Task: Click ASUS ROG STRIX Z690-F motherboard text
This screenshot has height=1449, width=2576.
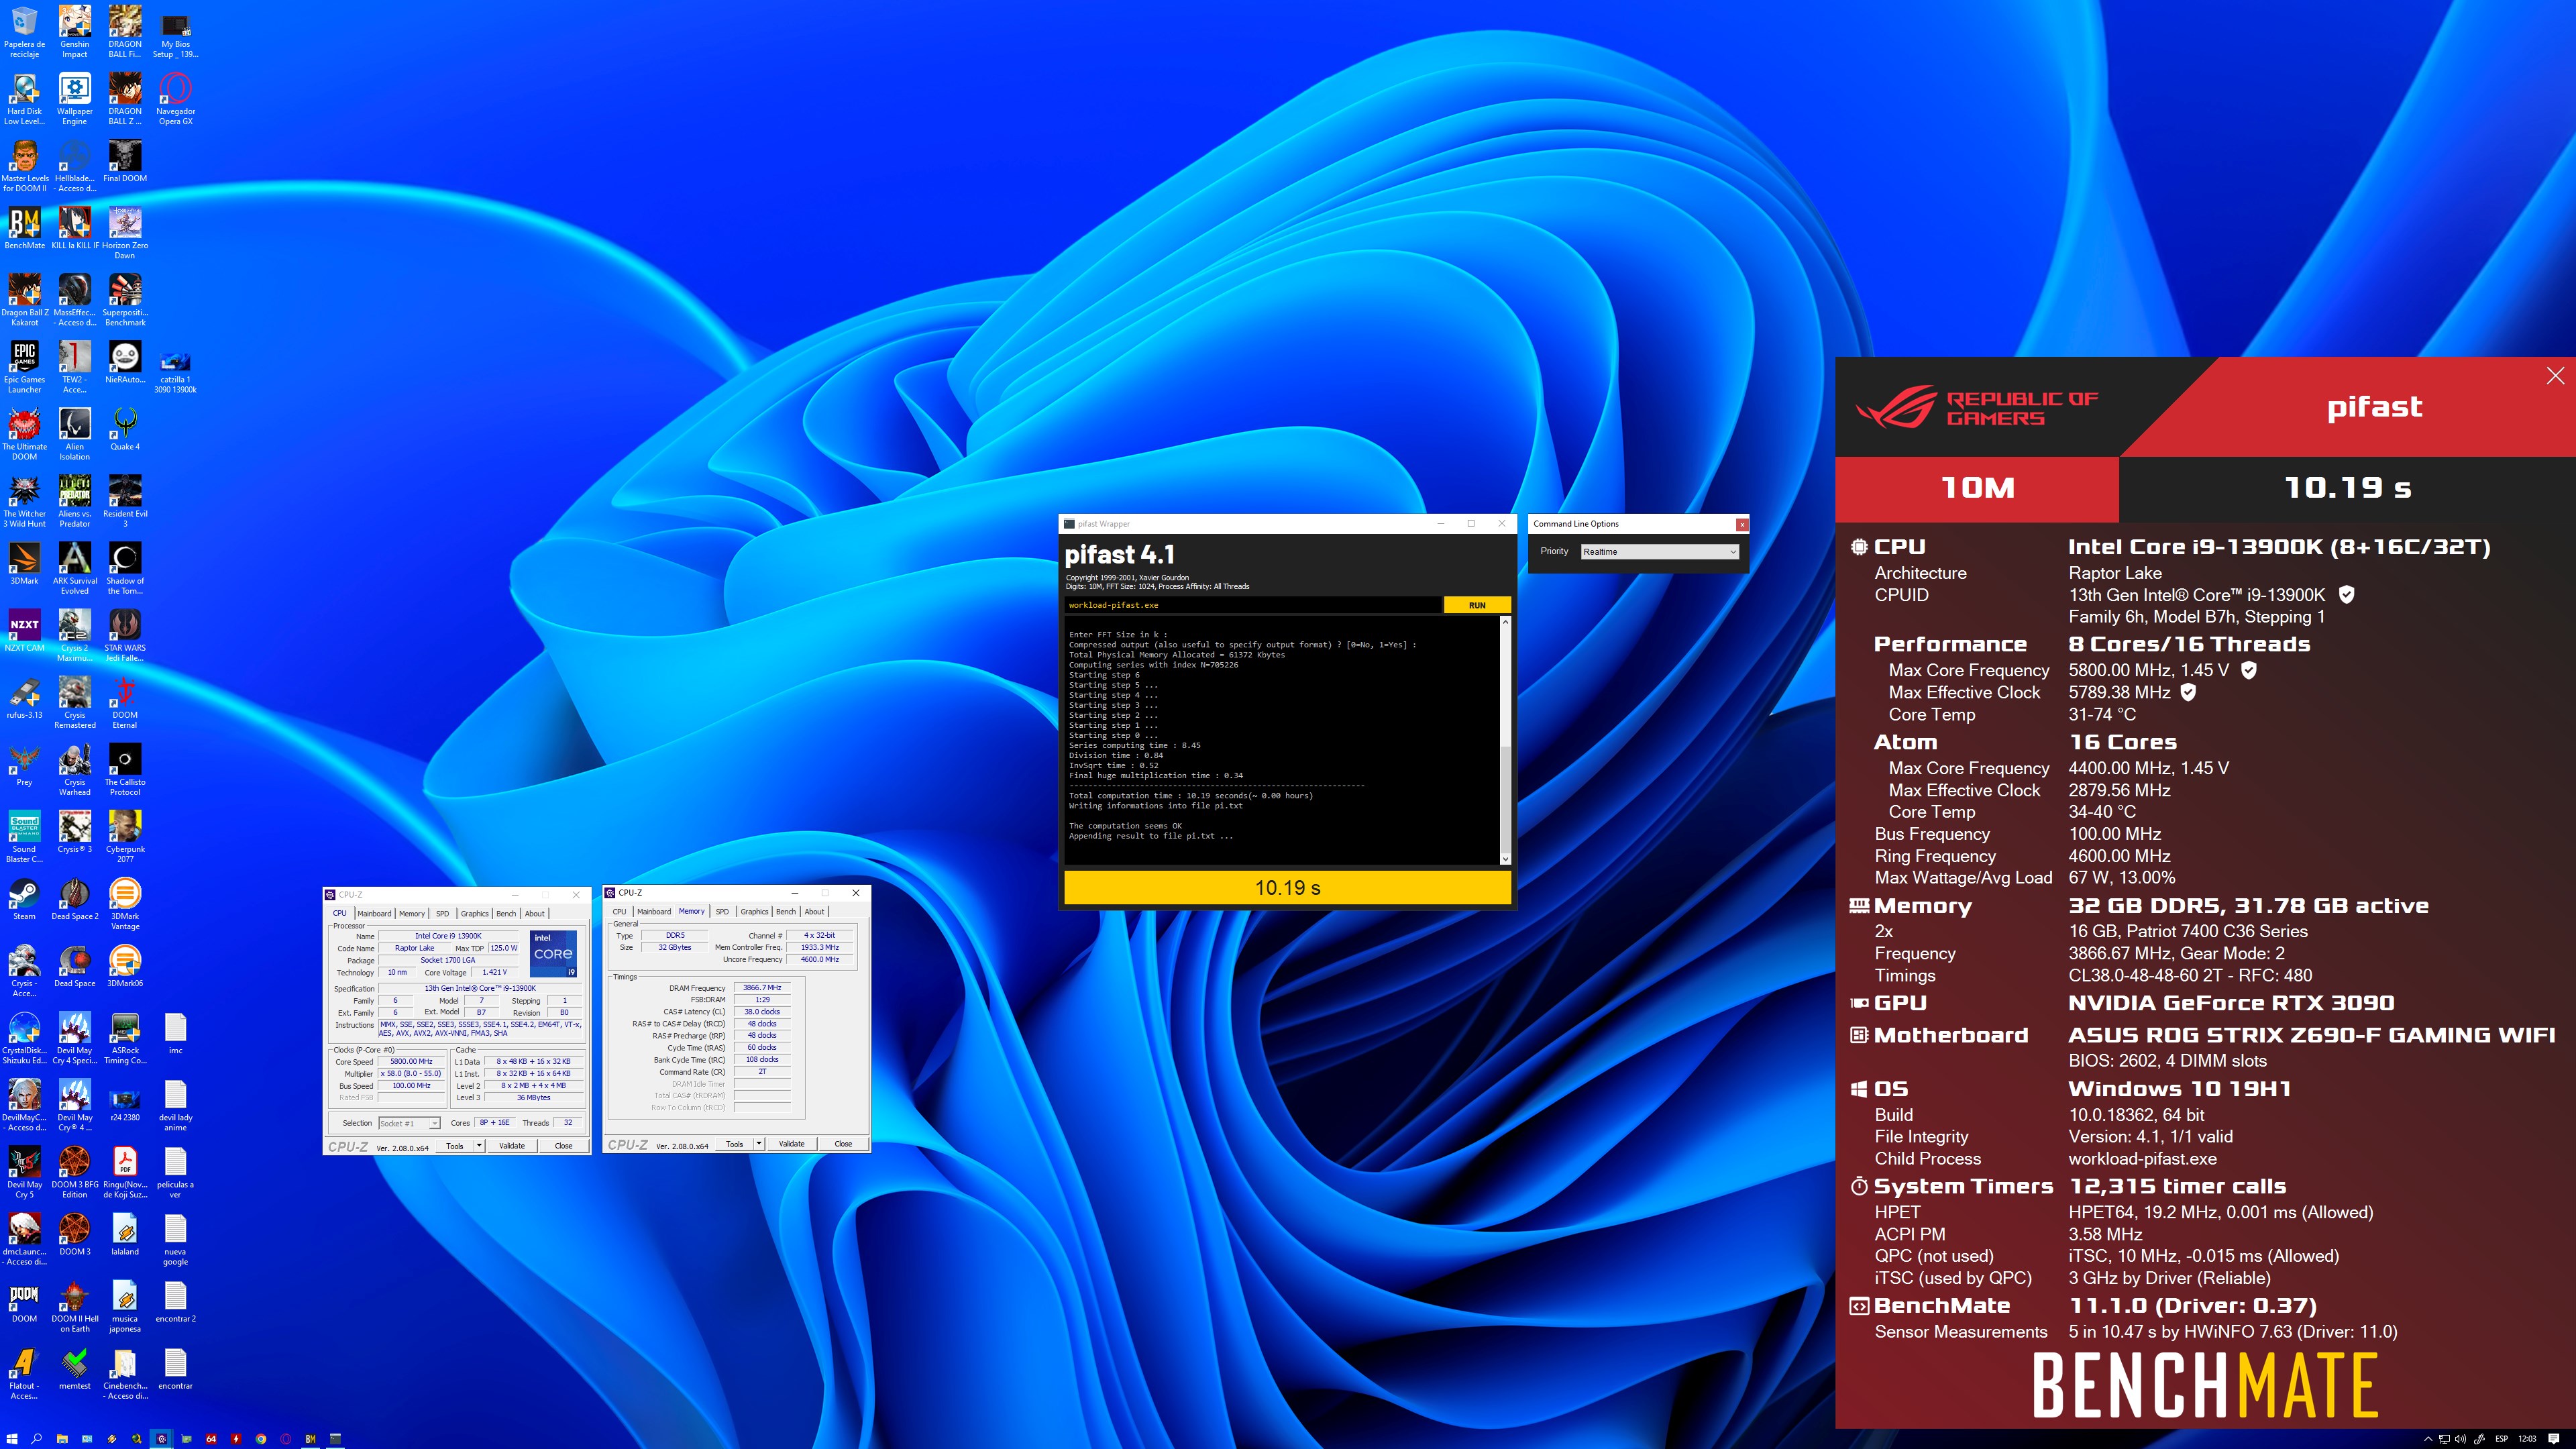Action: pos(2311,1035)
